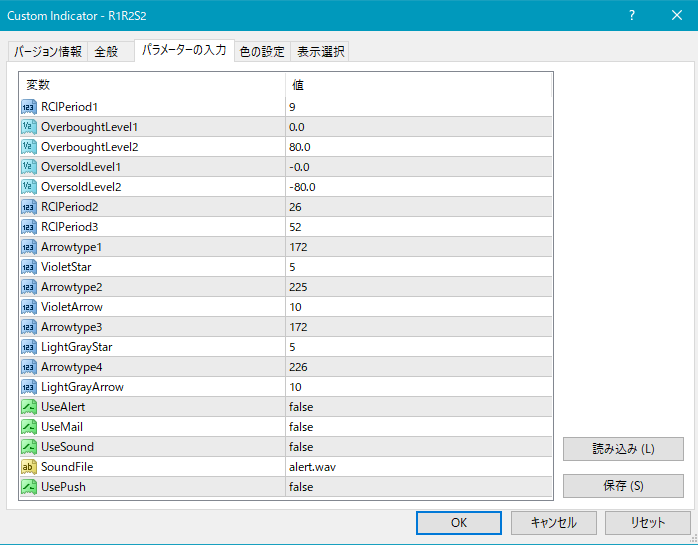Image resolution: width=698 pixels, height=545 pixels.
Task: Click the string icon beside SoundFile
Action: click(x=28, y=467)
